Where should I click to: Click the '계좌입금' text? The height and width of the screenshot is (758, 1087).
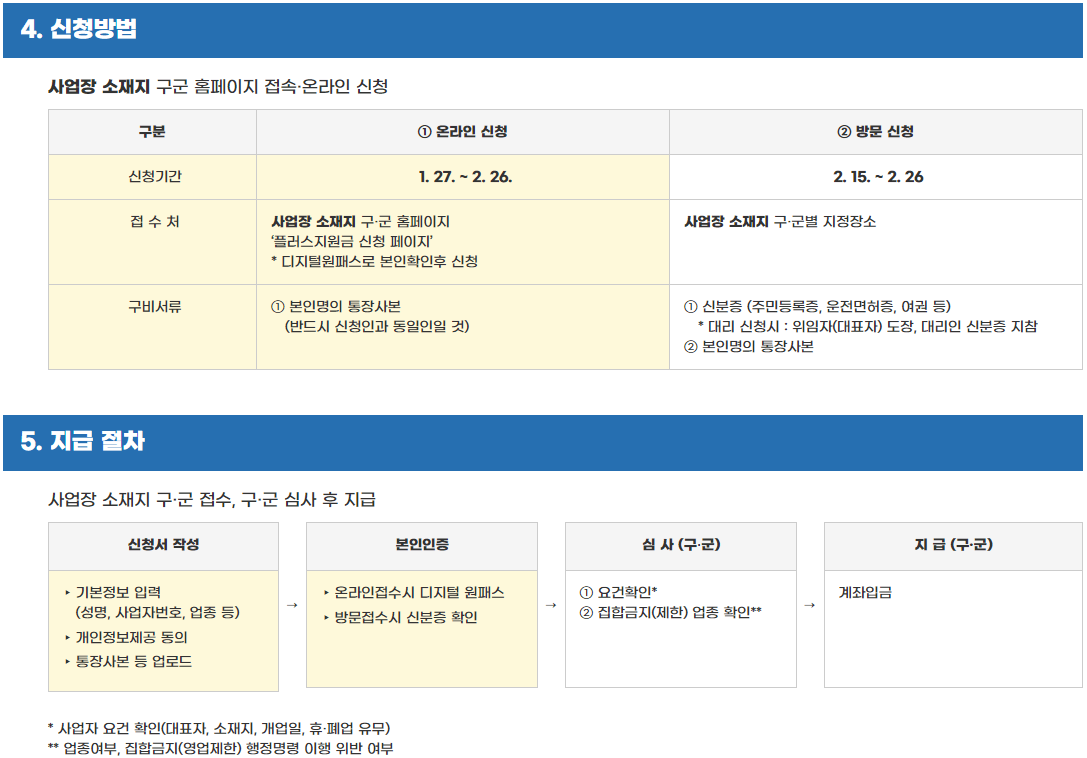point(865,593)
